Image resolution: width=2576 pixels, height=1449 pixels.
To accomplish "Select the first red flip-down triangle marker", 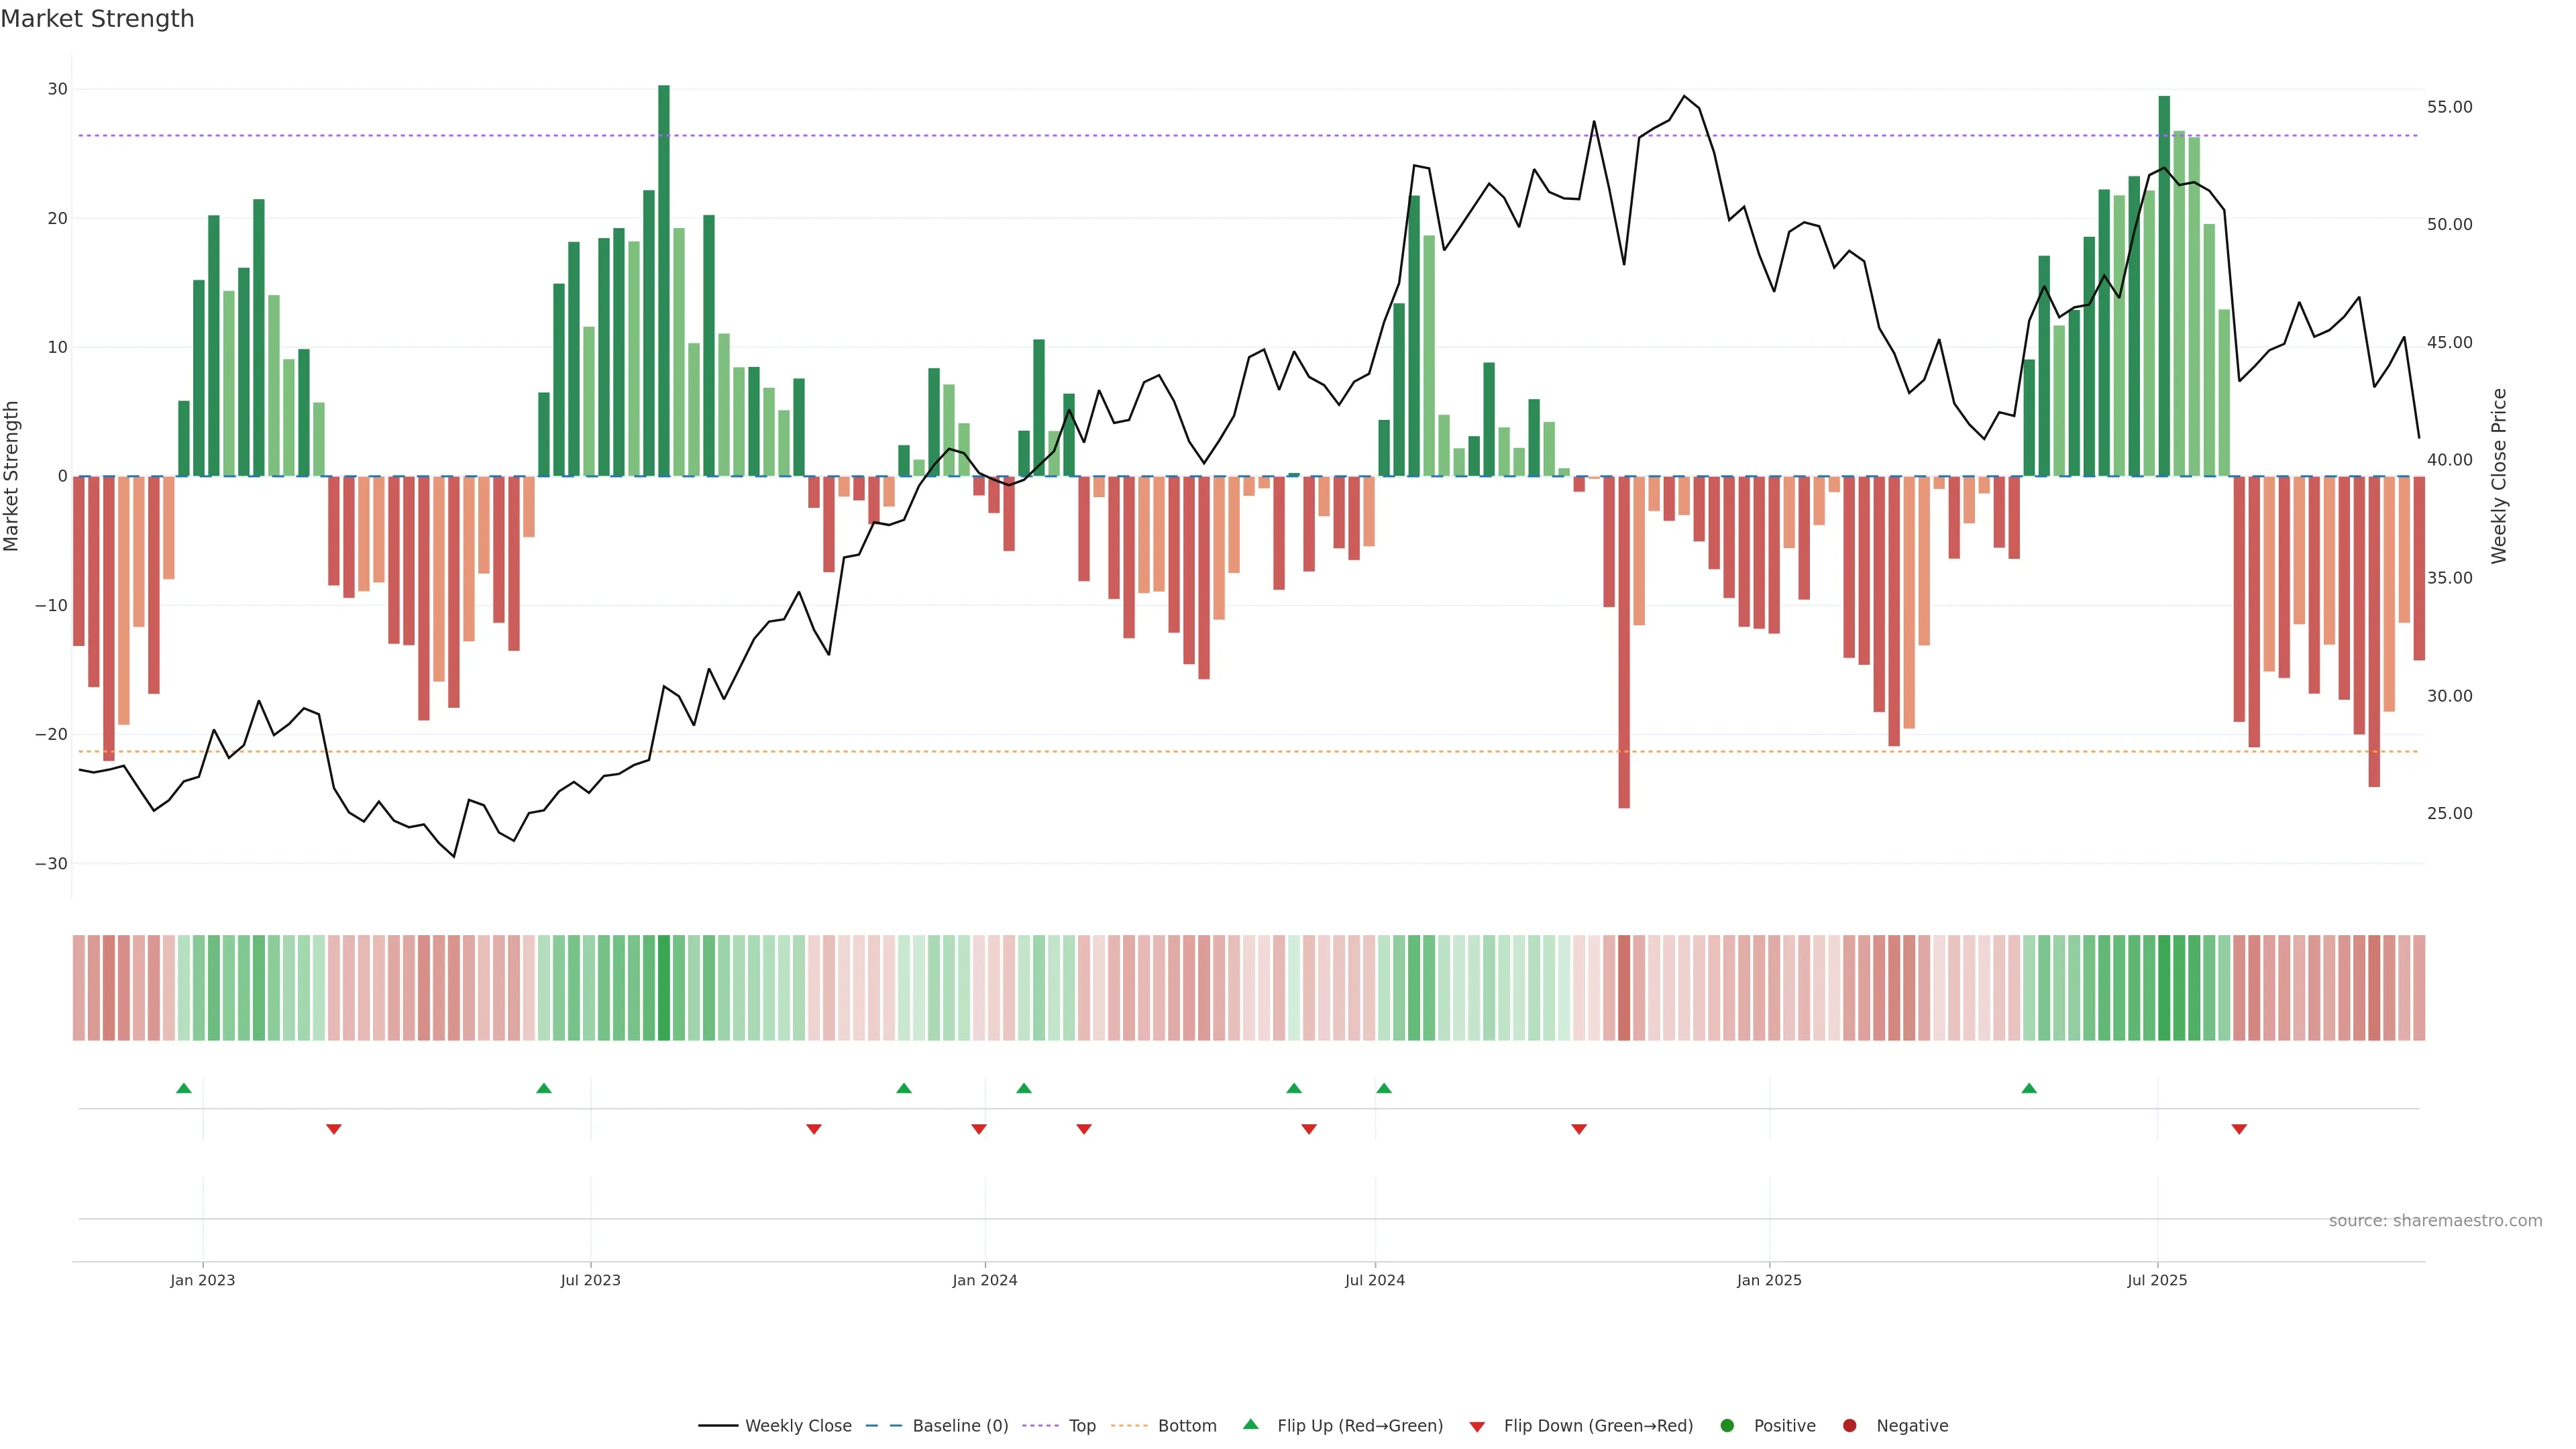I will click(334, 1129).
